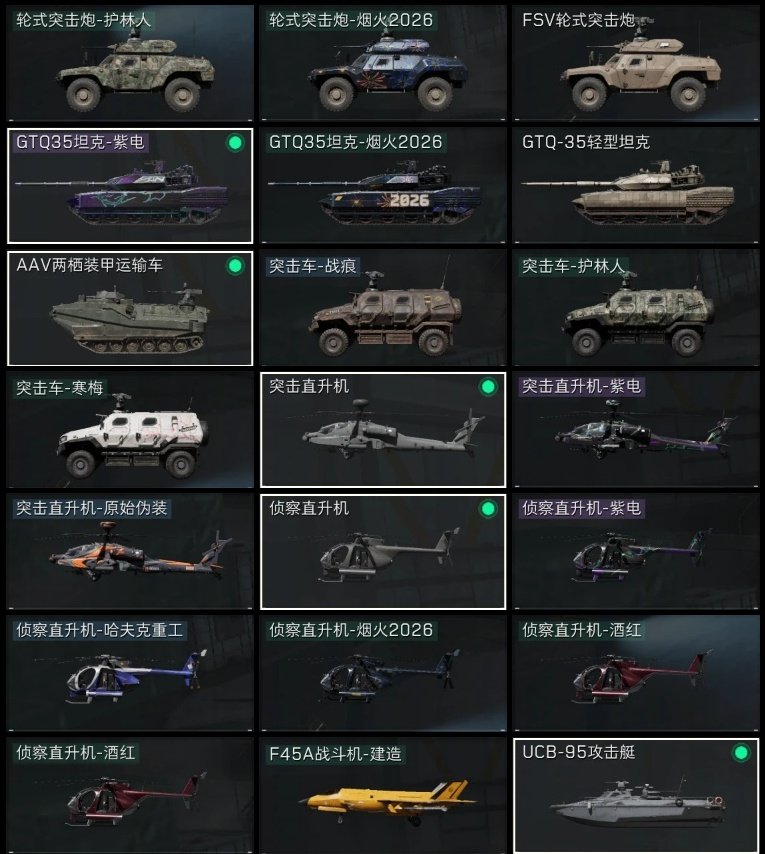The image size is (765, 854).
Task: Select the 侦察直升机-紫电 skin
Action: (x=636, y=552)
